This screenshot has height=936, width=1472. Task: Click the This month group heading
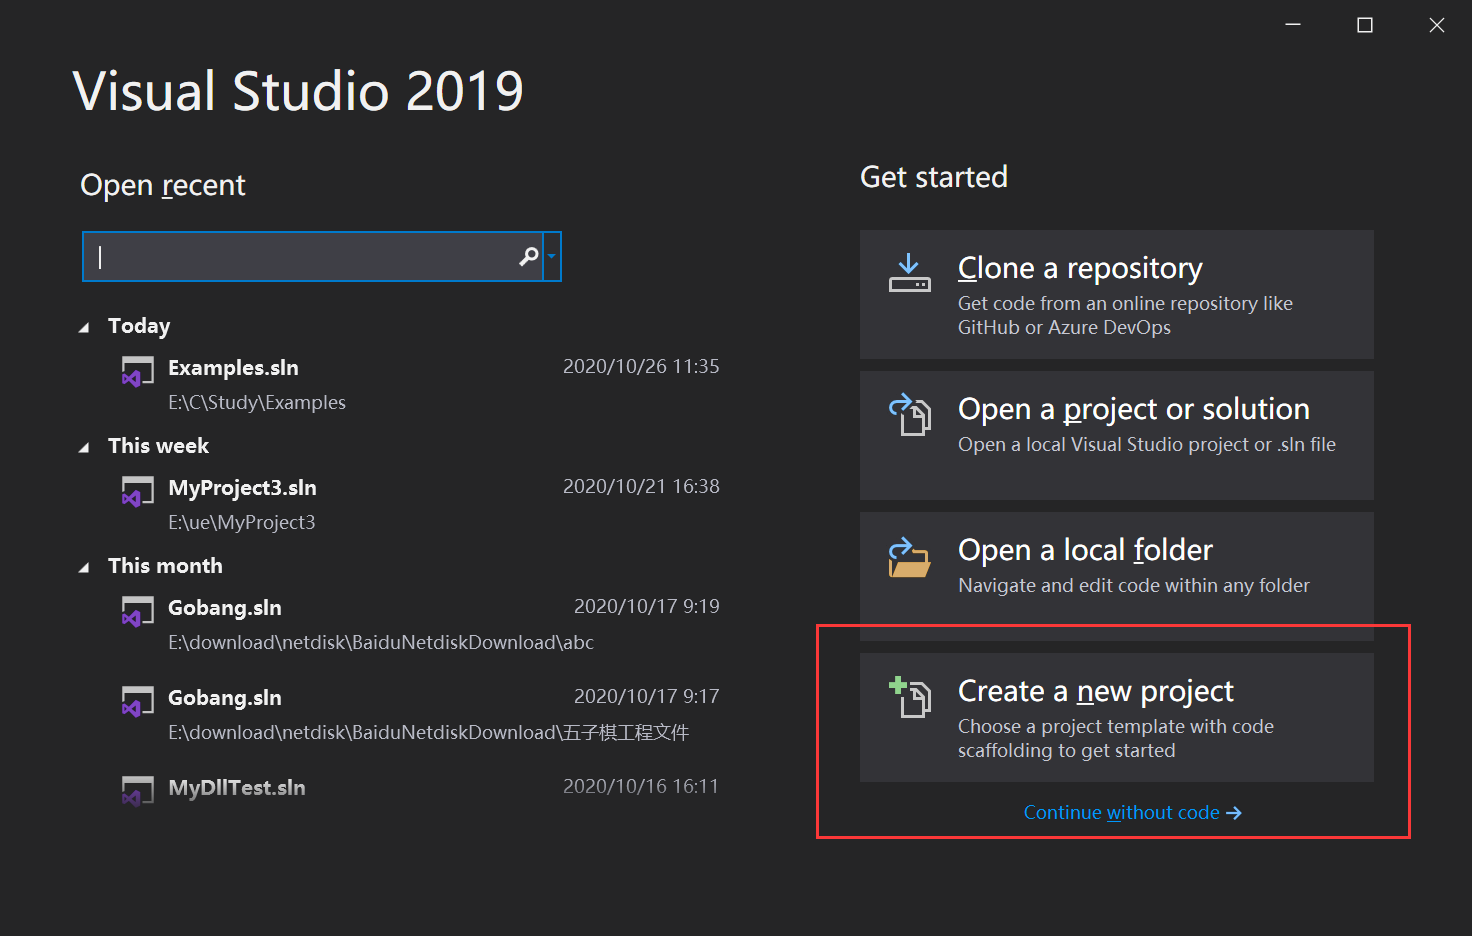(165, 566)
